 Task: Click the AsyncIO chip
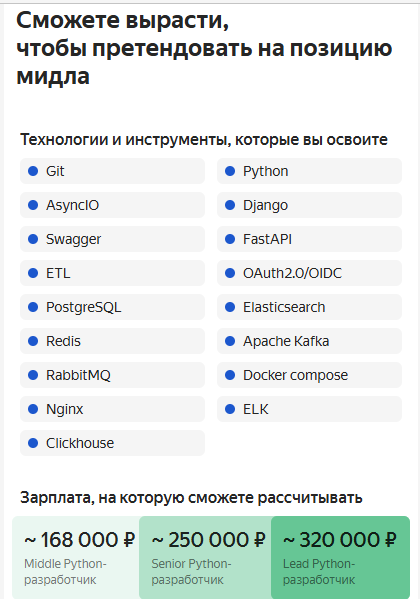click(112, 205)
